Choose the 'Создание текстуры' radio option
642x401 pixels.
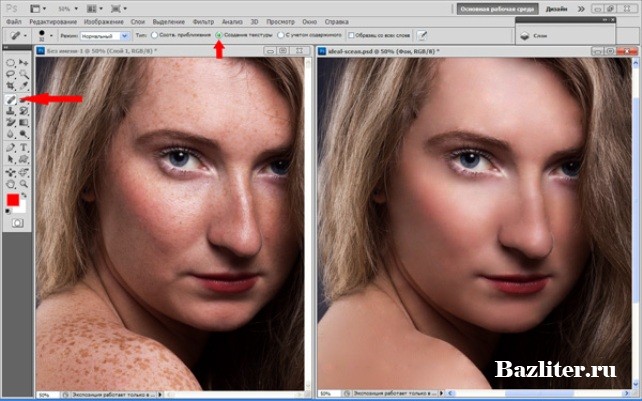pos(219,34)
